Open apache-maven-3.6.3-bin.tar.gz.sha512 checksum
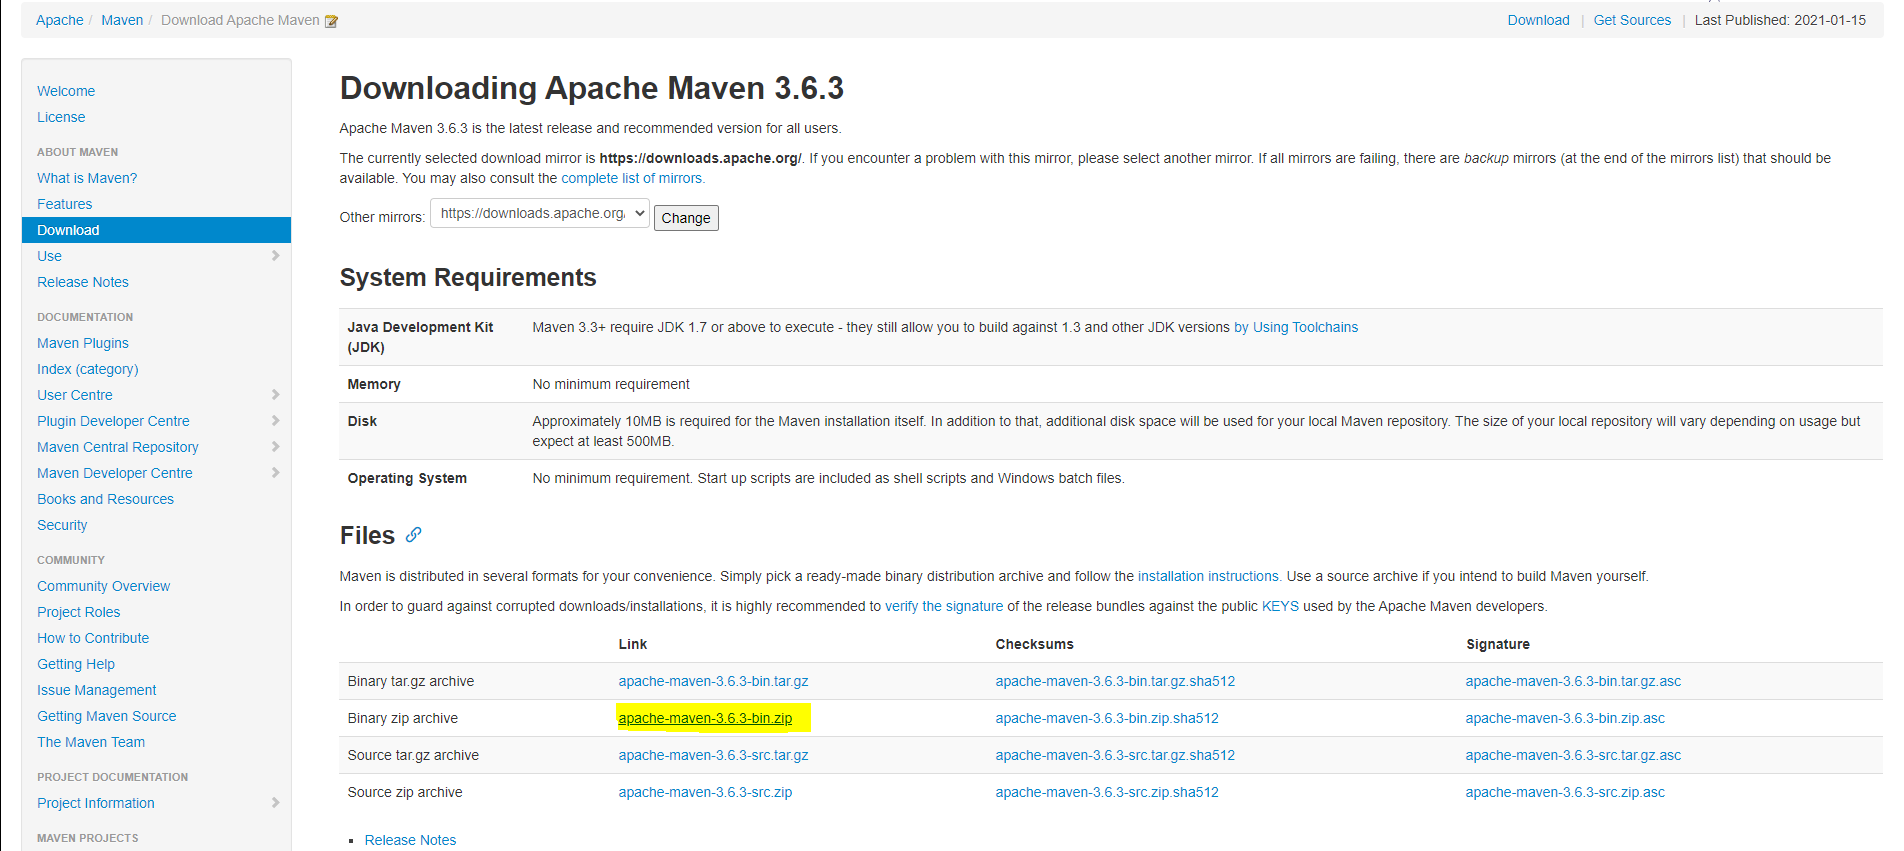 [1115, 681]
